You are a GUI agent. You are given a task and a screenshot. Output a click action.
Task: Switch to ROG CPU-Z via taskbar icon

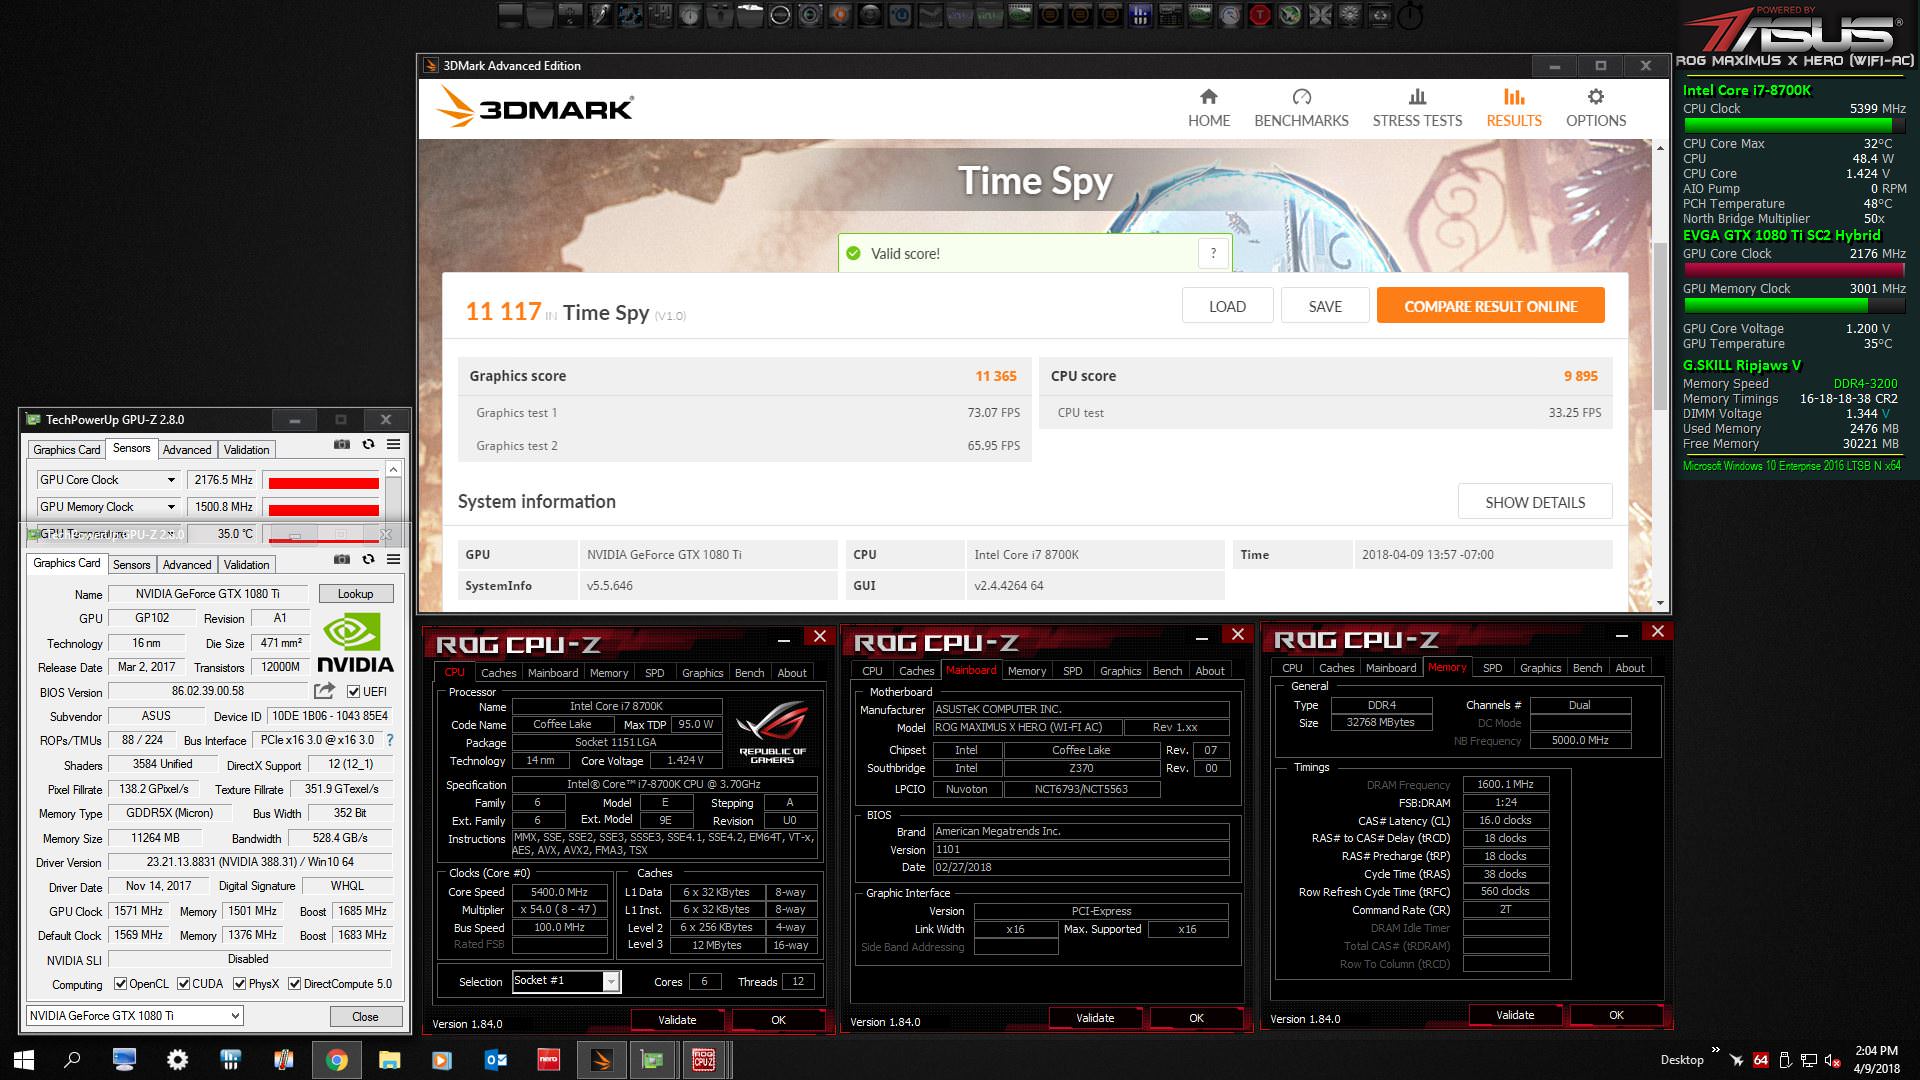[704, 1060]
